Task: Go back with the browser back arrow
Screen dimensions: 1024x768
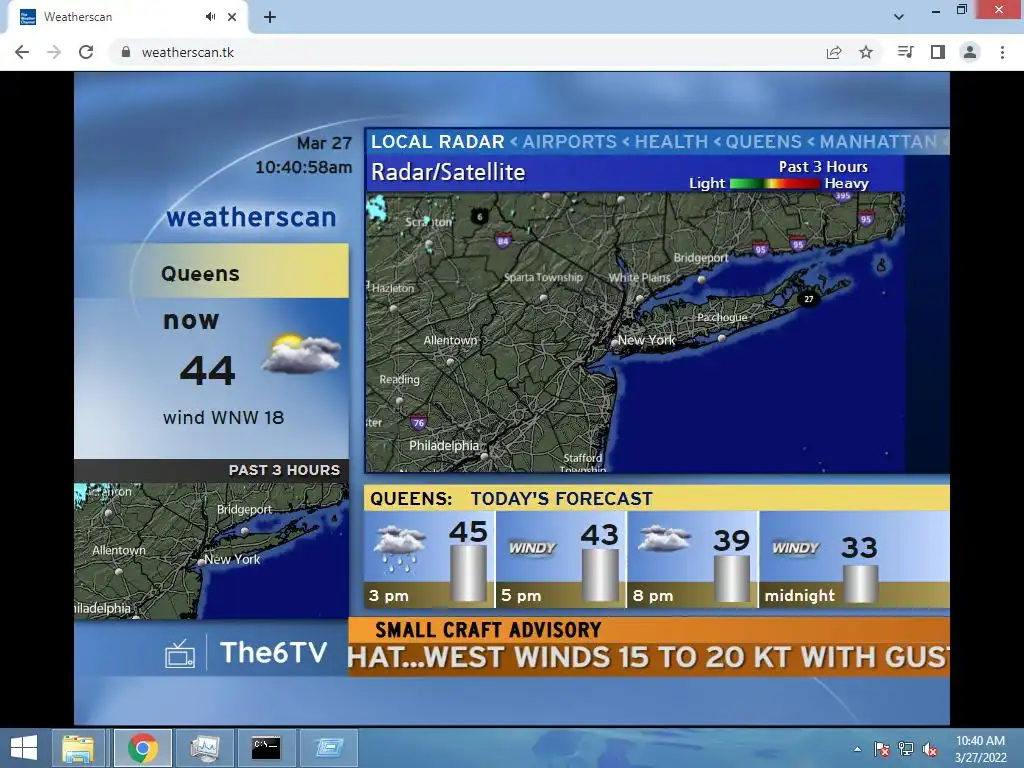Action: tap(22, 52)
